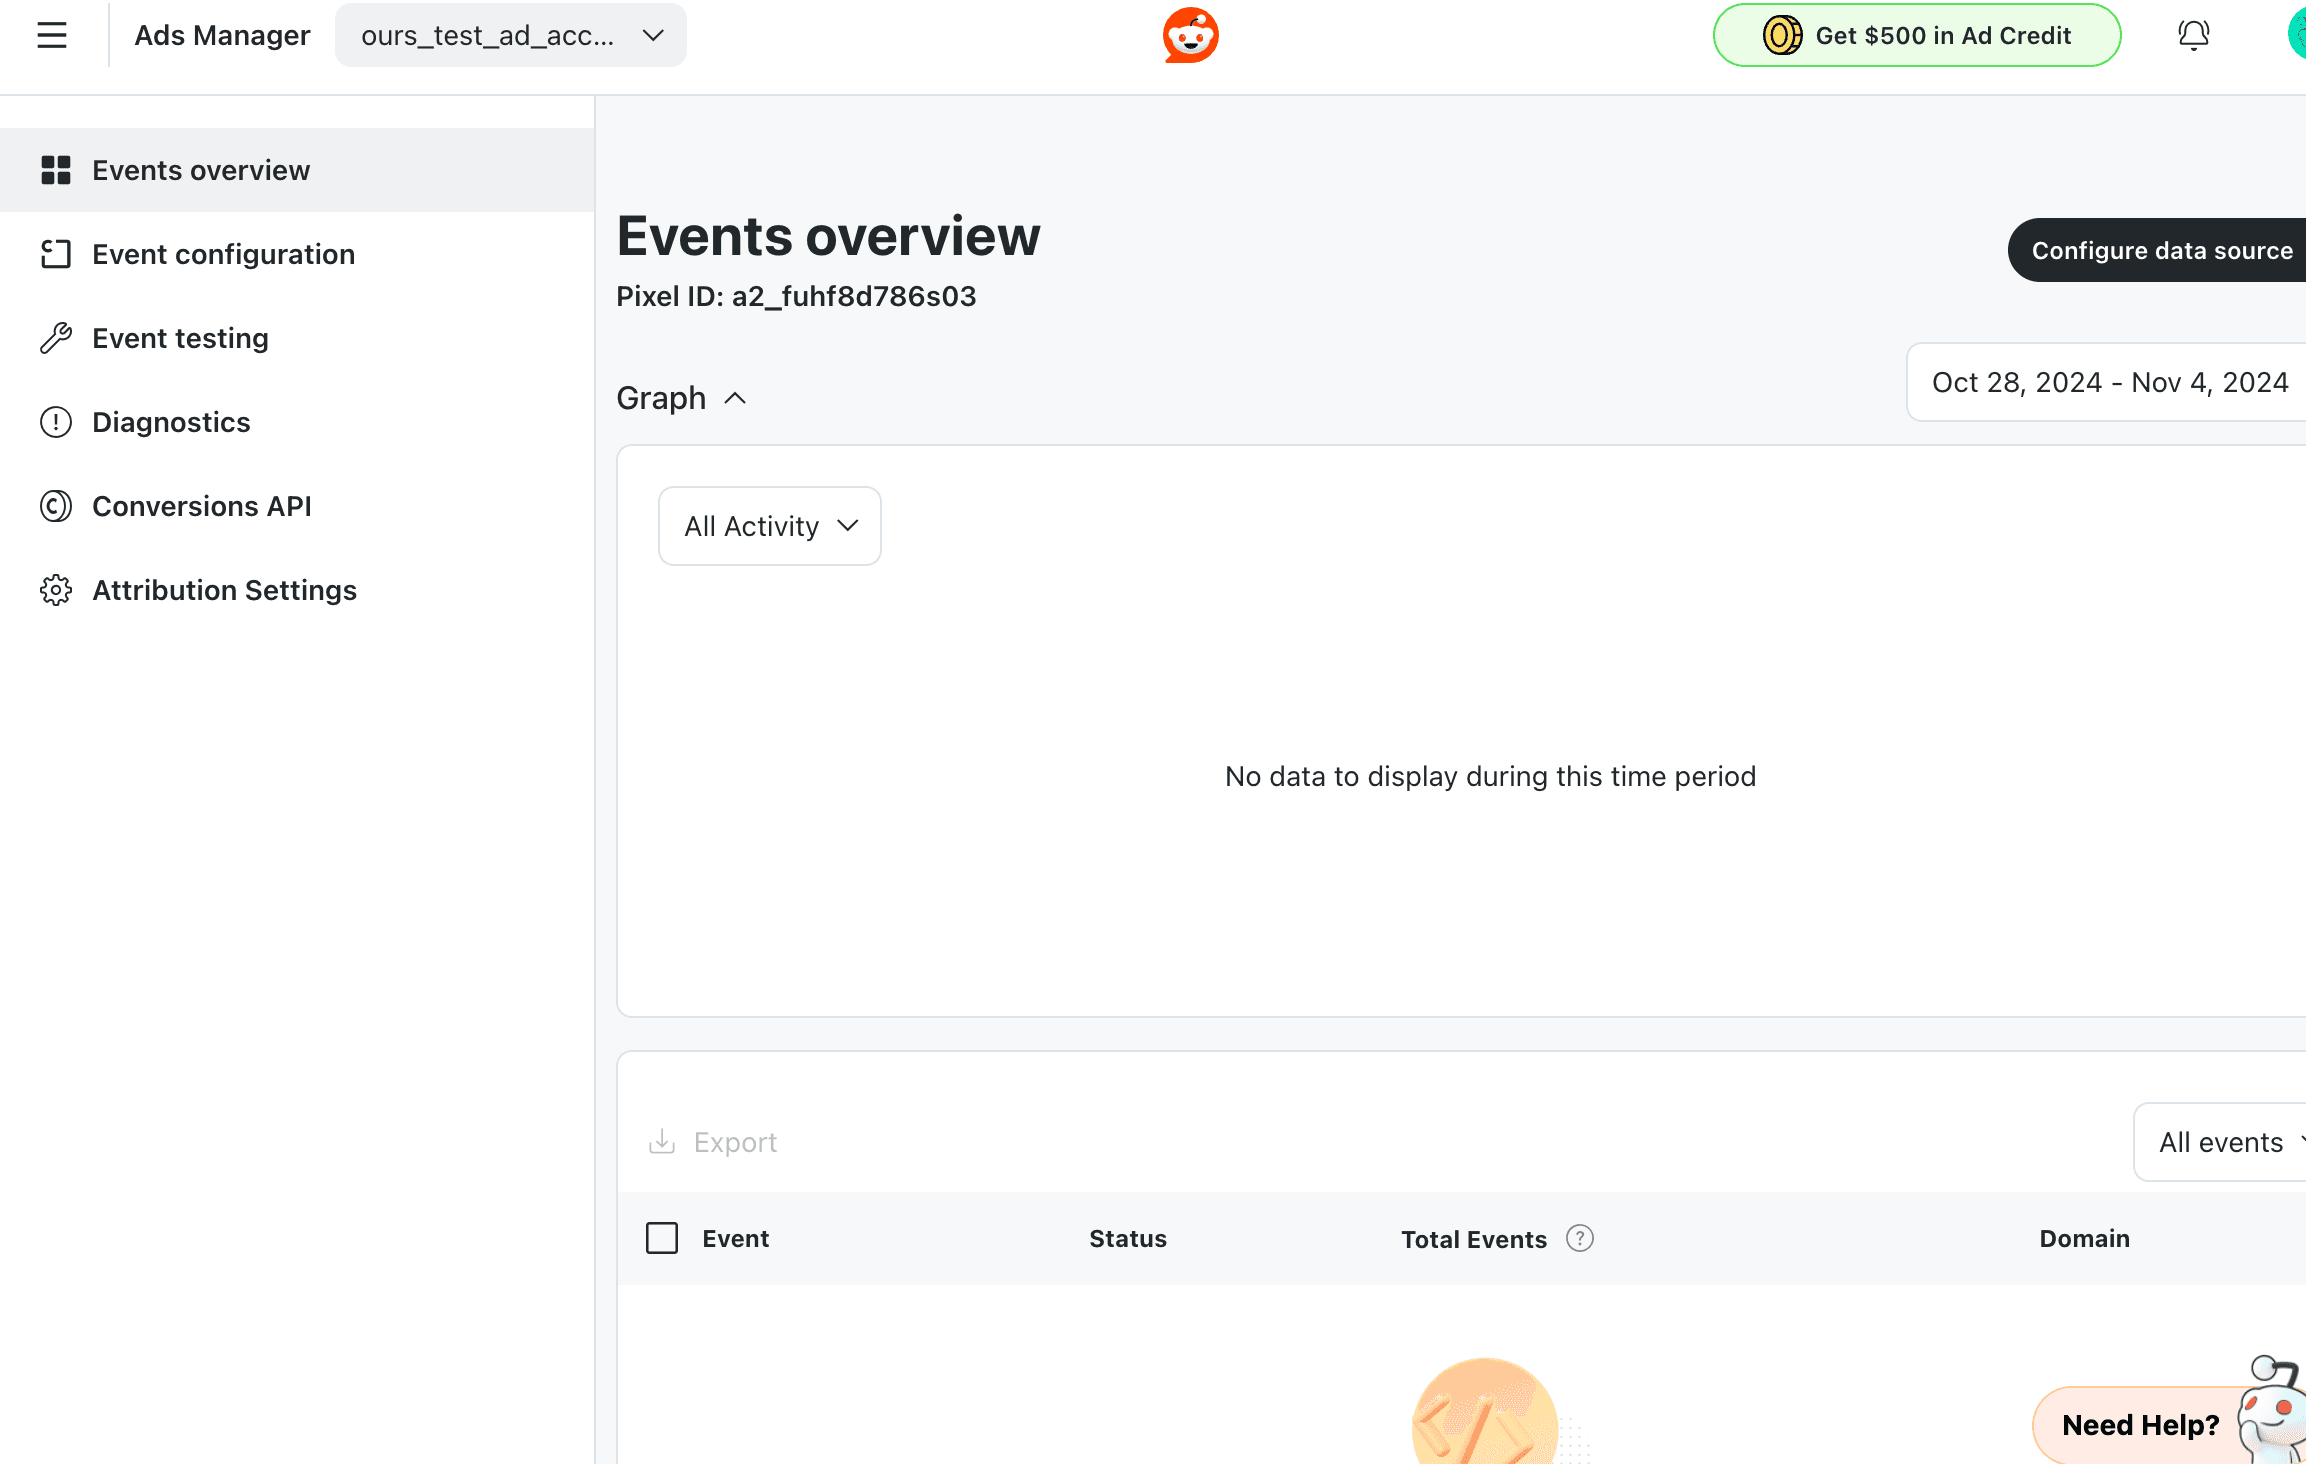Screen dimensions: 2306x1464
Task: Open the notifications bell
Action: tap(2193, 36)
